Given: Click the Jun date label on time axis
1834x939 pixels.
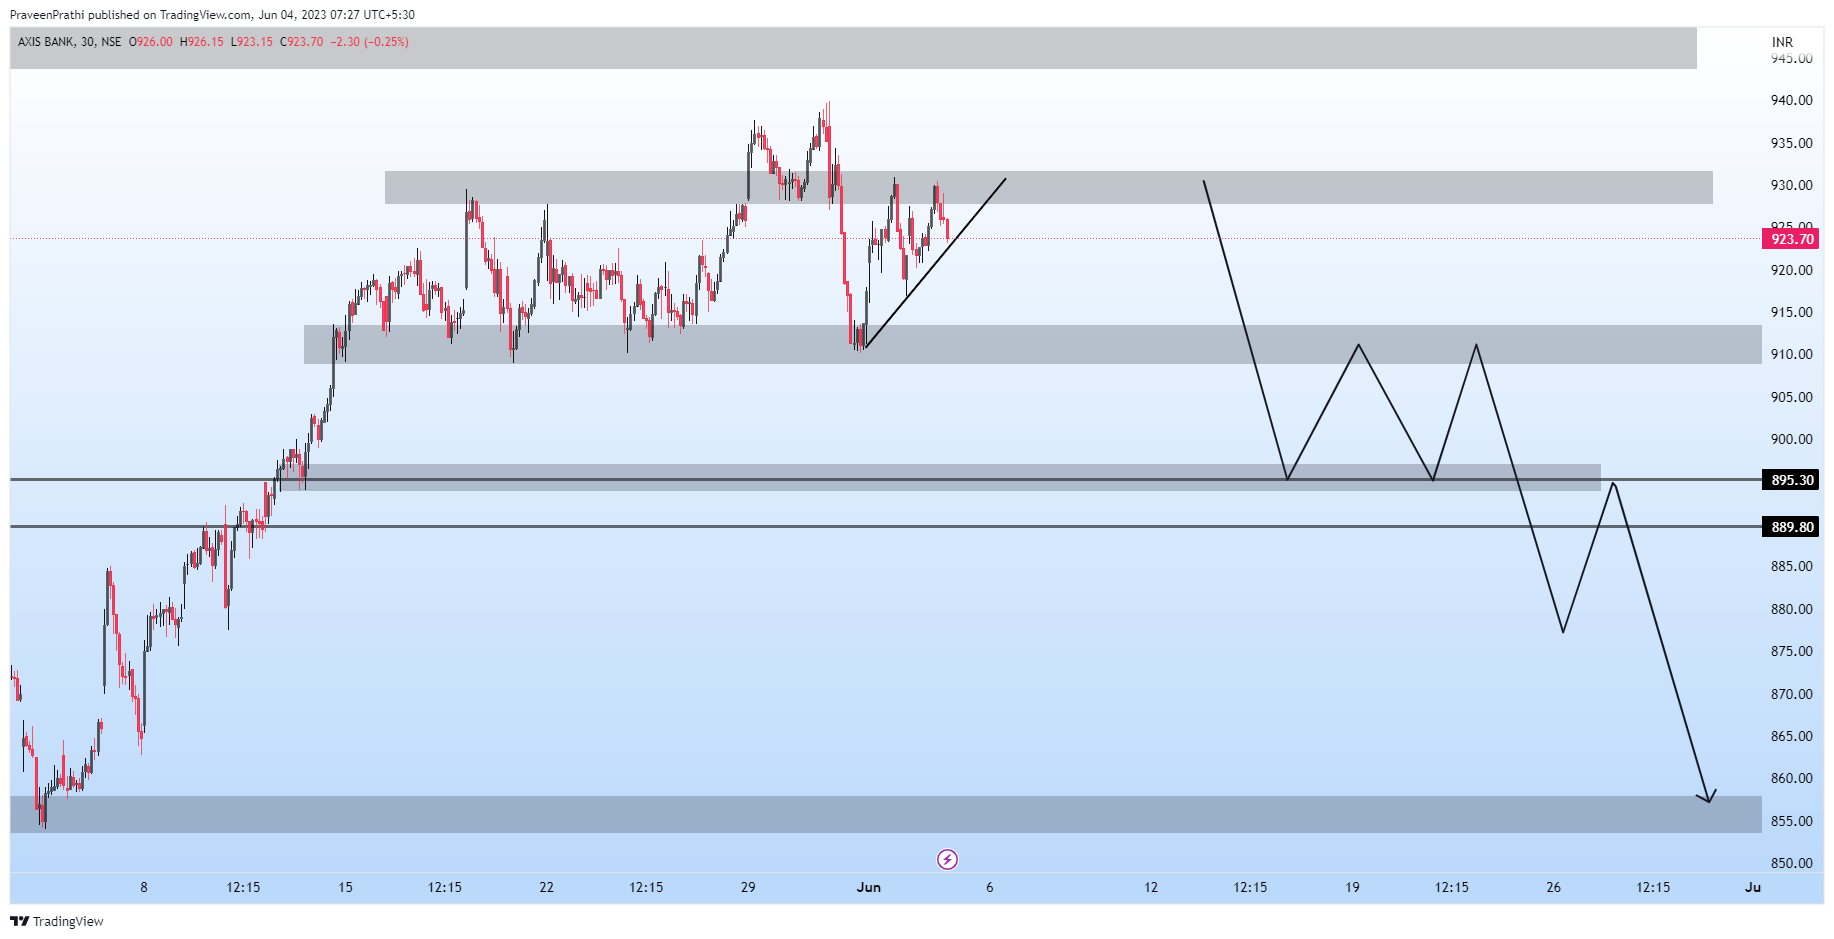Looking at the screenshot, I should 869,887.
